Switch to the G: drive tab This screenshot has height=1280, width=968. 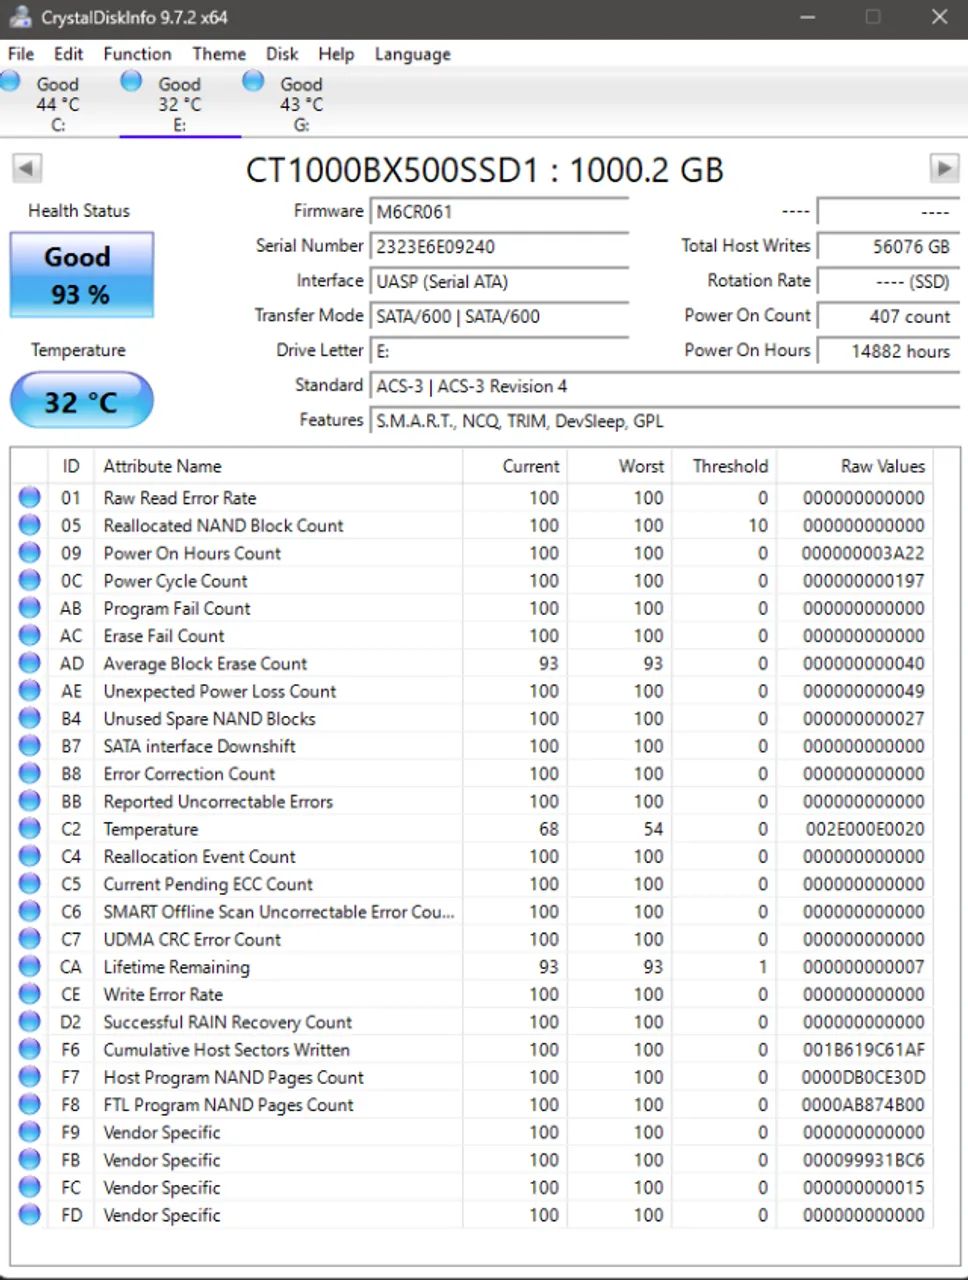pyautogui.click(x=300, y=100)
